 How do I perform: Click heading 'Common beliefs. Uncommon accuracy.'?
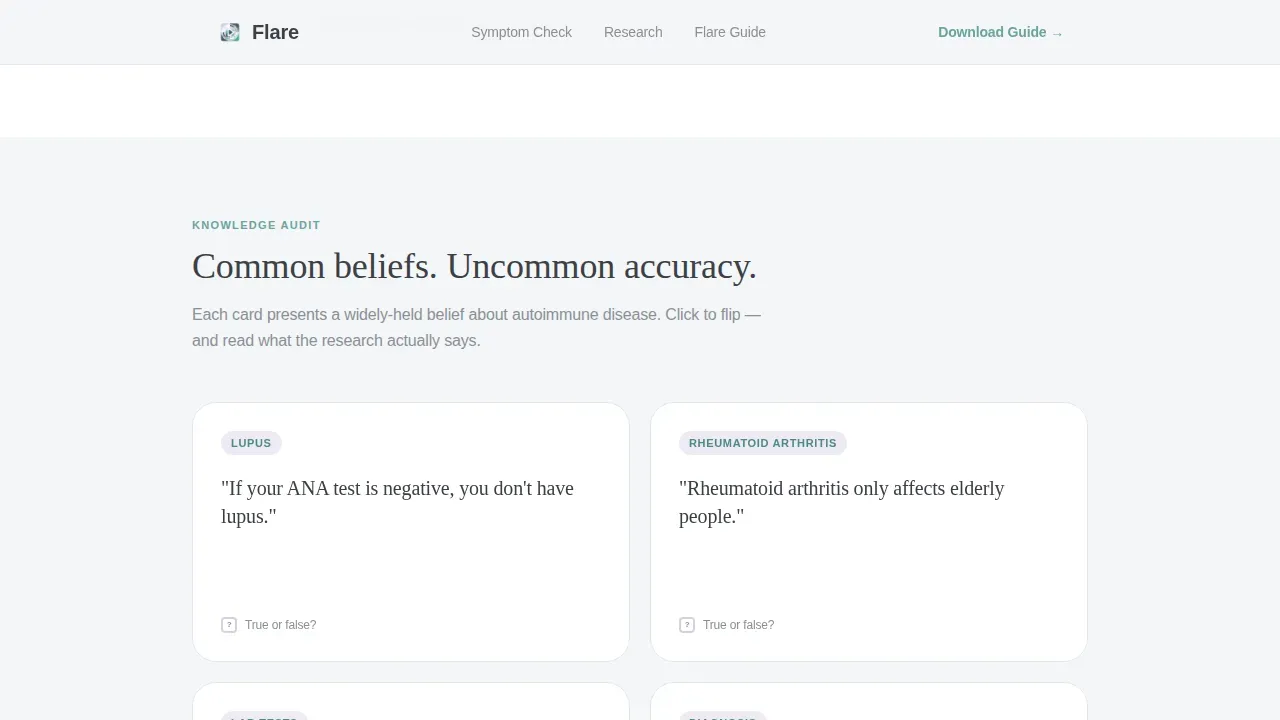pos(474,266)
